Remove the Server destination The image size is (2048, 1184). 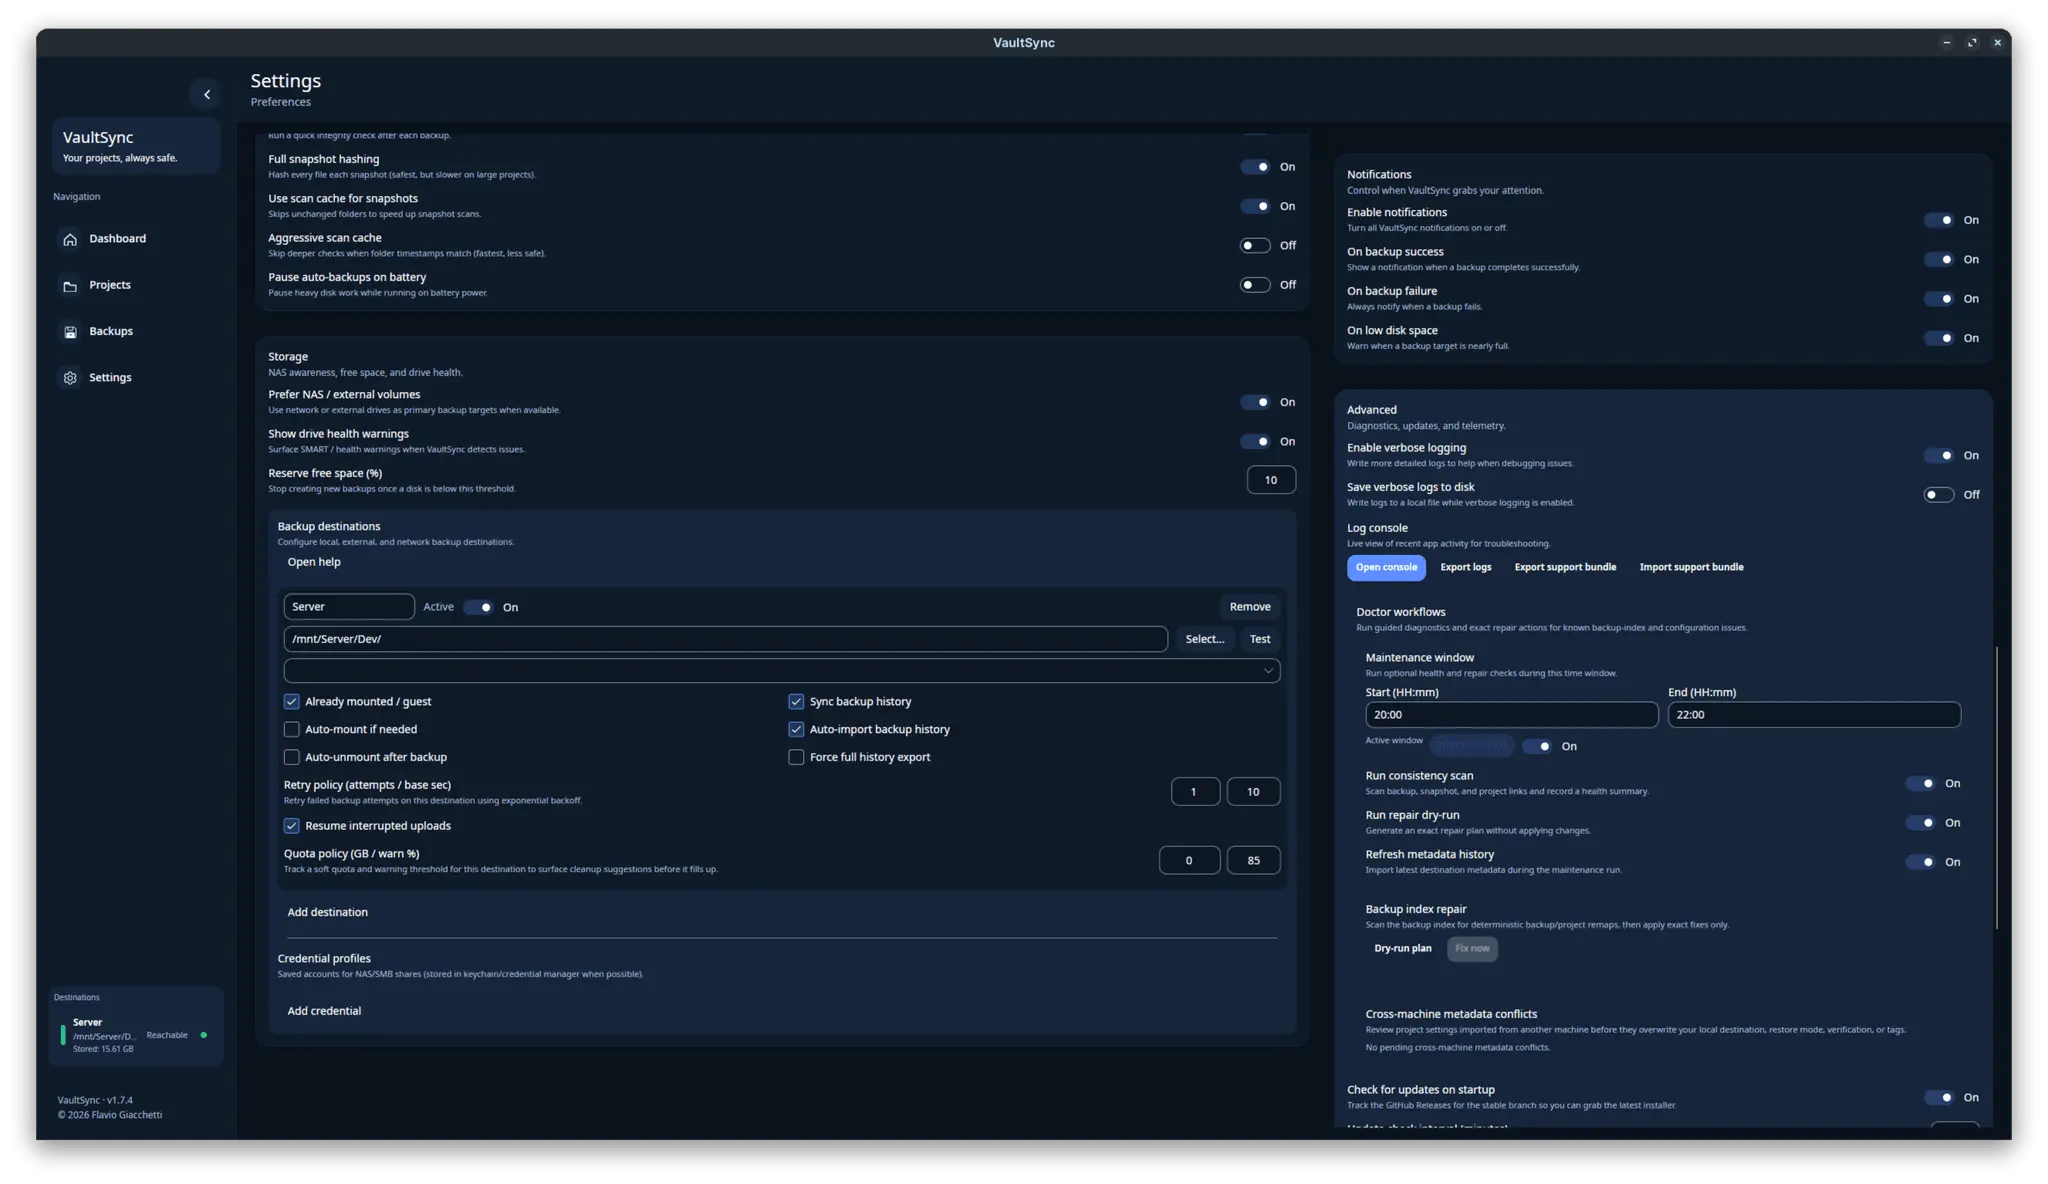coord(1250,607)
